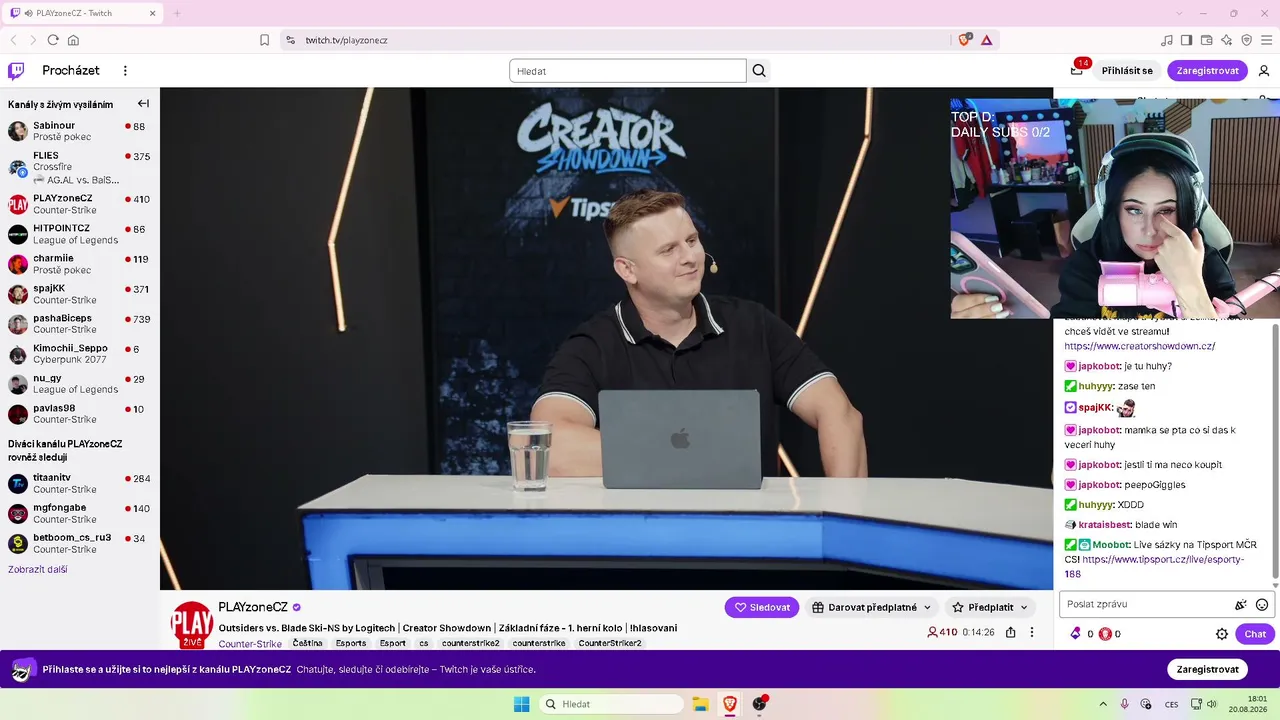This screenshot has height=720, width=1280.
Task: Open charmiie channel in sidebar
Action: coord(79,264)
